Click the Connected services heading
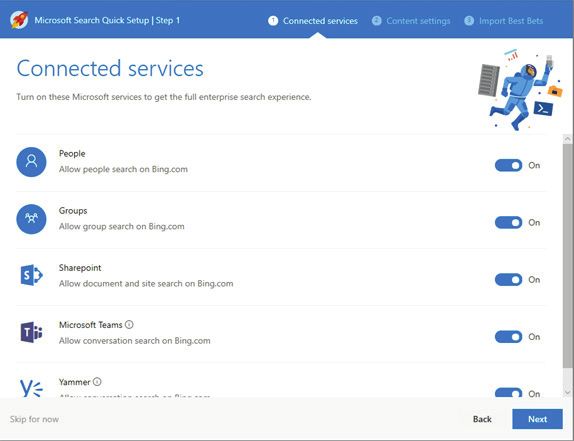This screenshot has height=441, width=574. 110,68
